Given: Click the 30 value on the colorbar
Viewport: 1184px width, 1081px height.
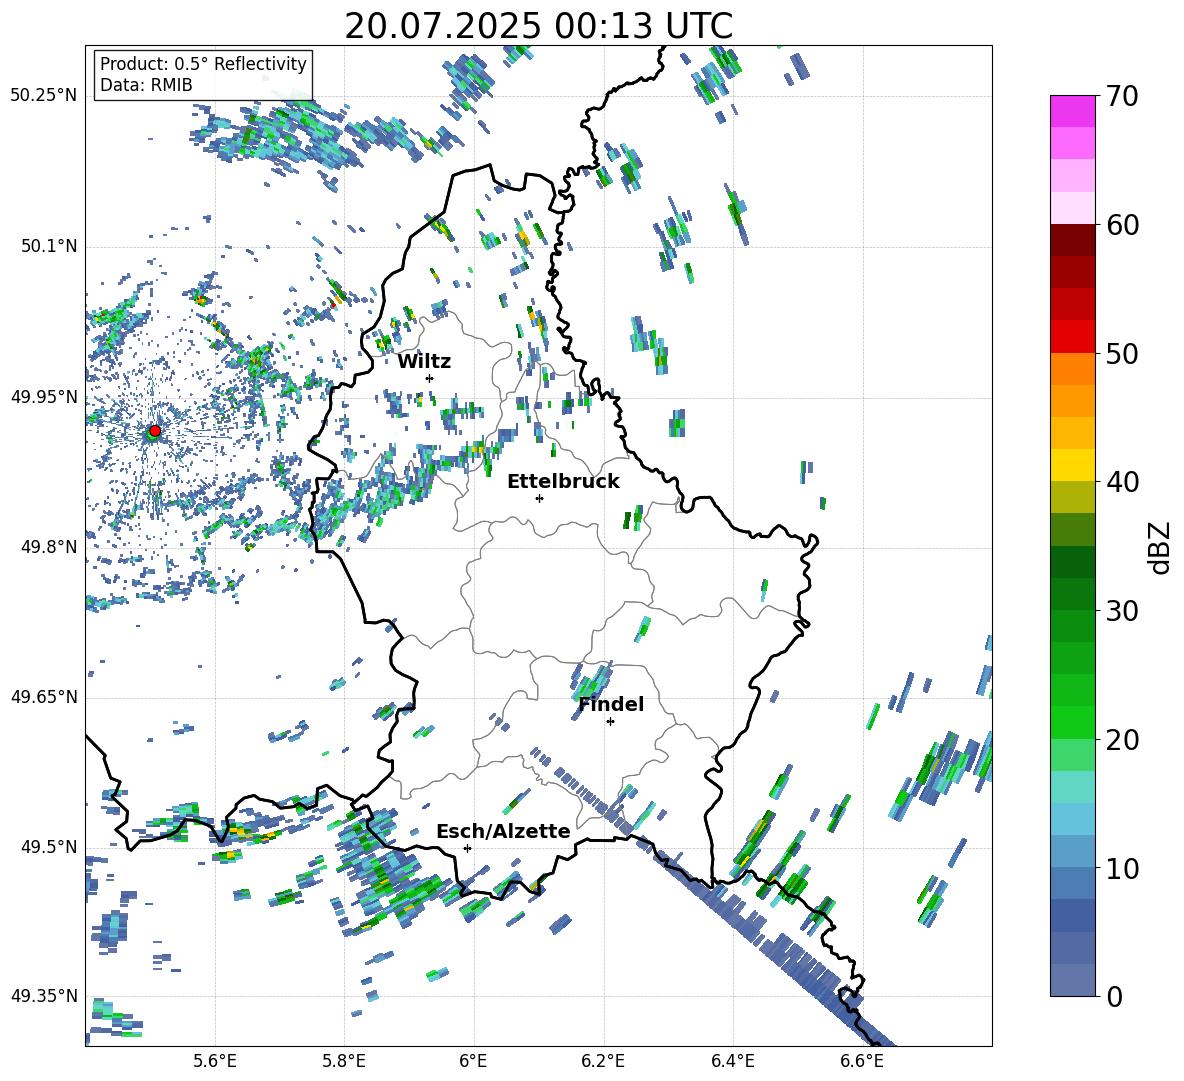Looking at the screenshot, I should click(1122, 611).
